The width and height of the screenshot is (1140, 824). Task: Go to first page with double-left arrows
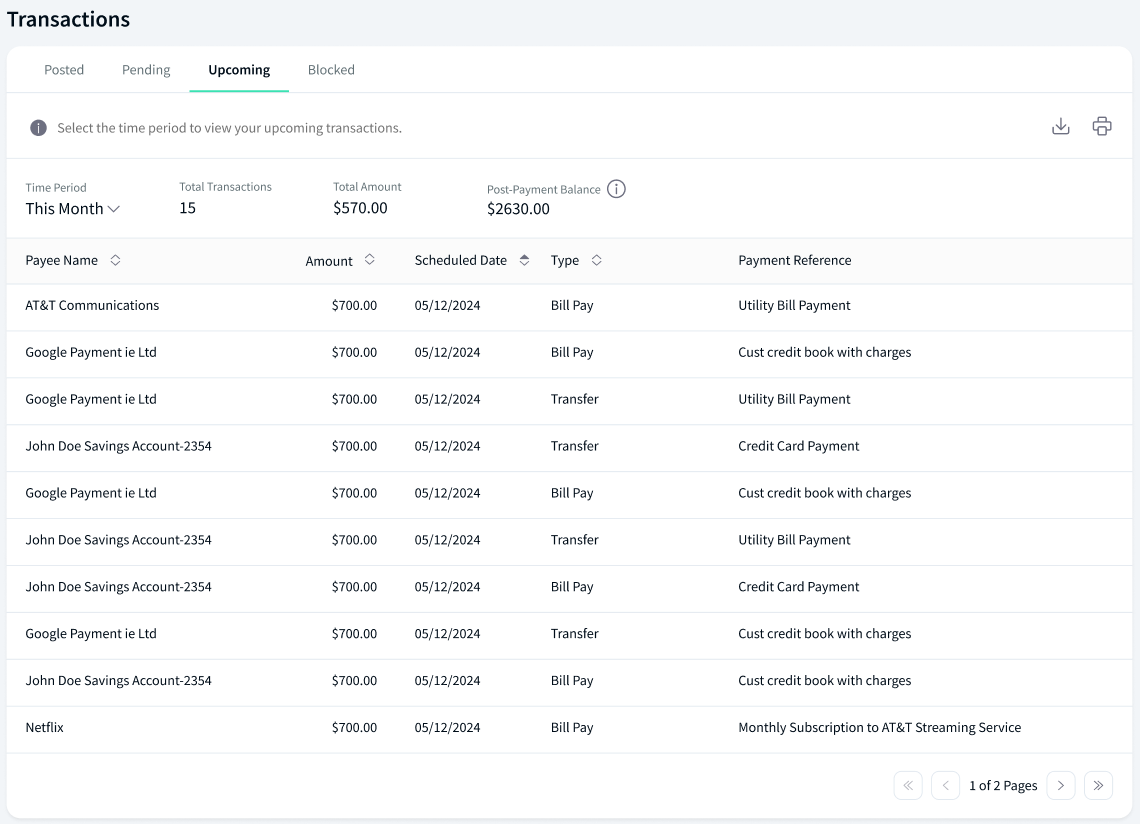pyautogui.click(x=908, y=785)
